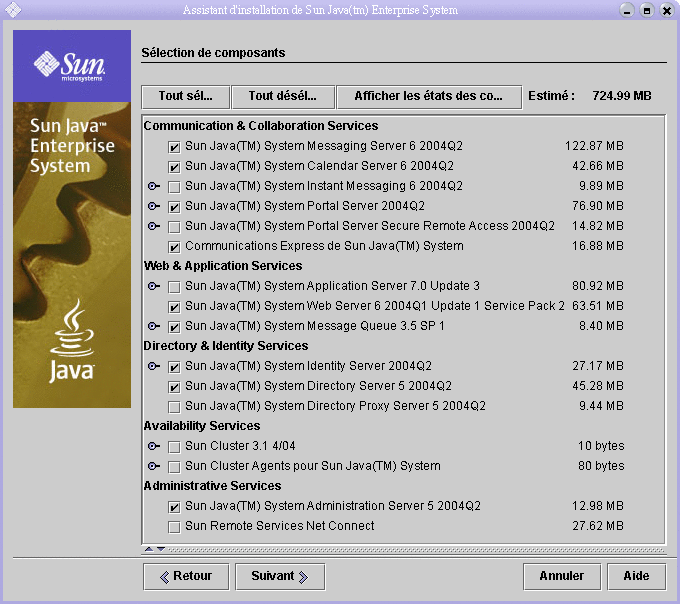The width and height of the screenshot is (680, 604).
Task: Check Directory Proxy Server 5 2004Q2 checkbox
Action: pyautogui.click(x=174, y=407)
